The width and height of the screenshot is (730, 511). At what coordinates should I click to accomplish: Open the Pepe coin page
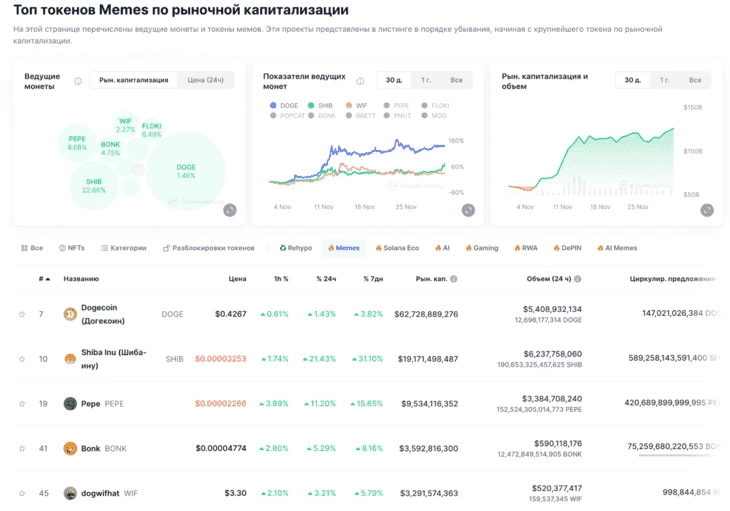coord(90,403)
